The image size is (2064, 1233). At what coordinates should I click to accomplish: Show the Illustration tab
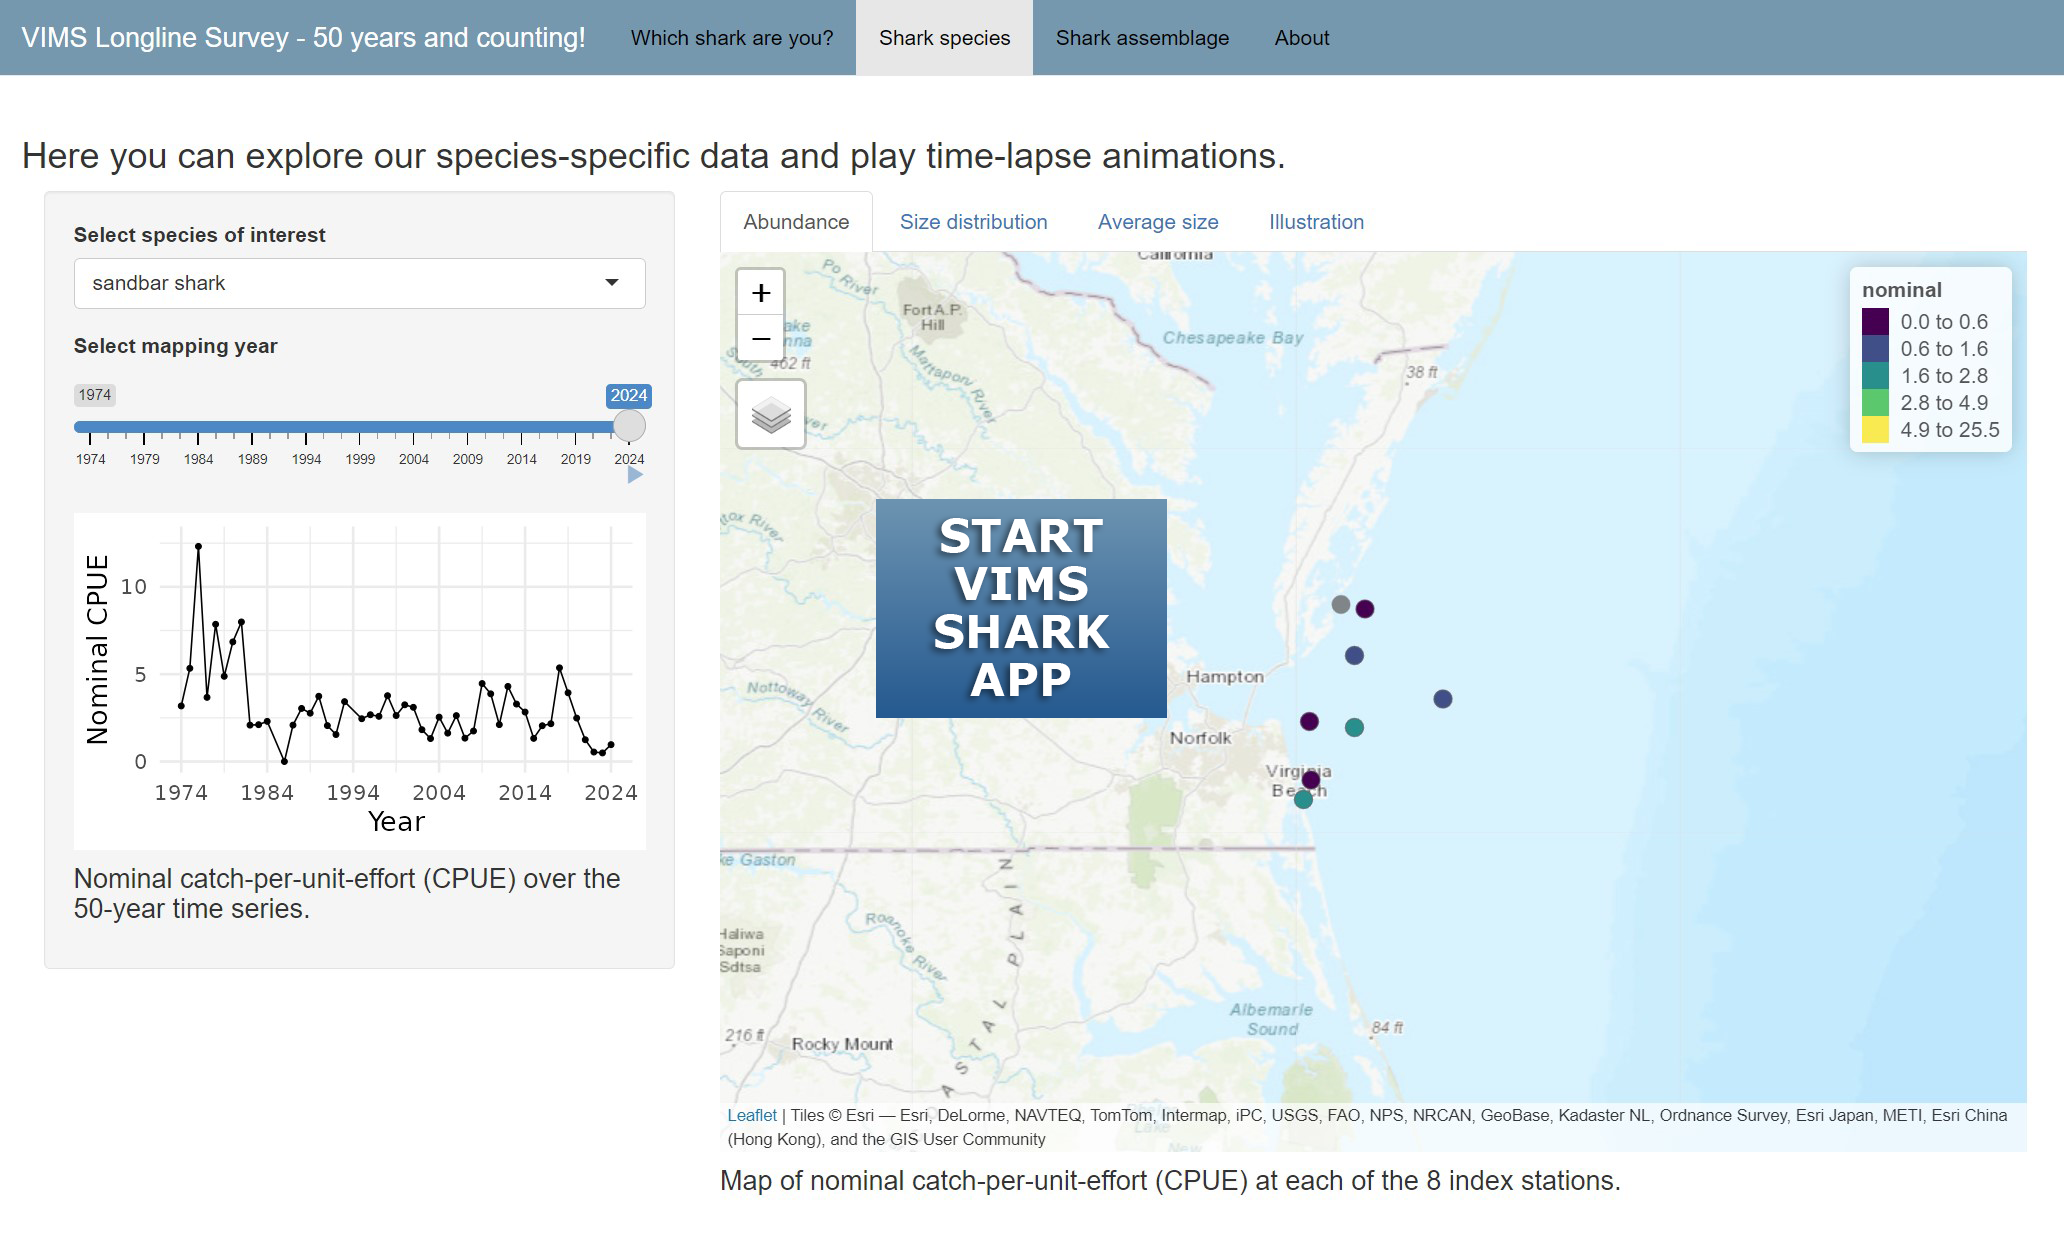coord(1316,222)
